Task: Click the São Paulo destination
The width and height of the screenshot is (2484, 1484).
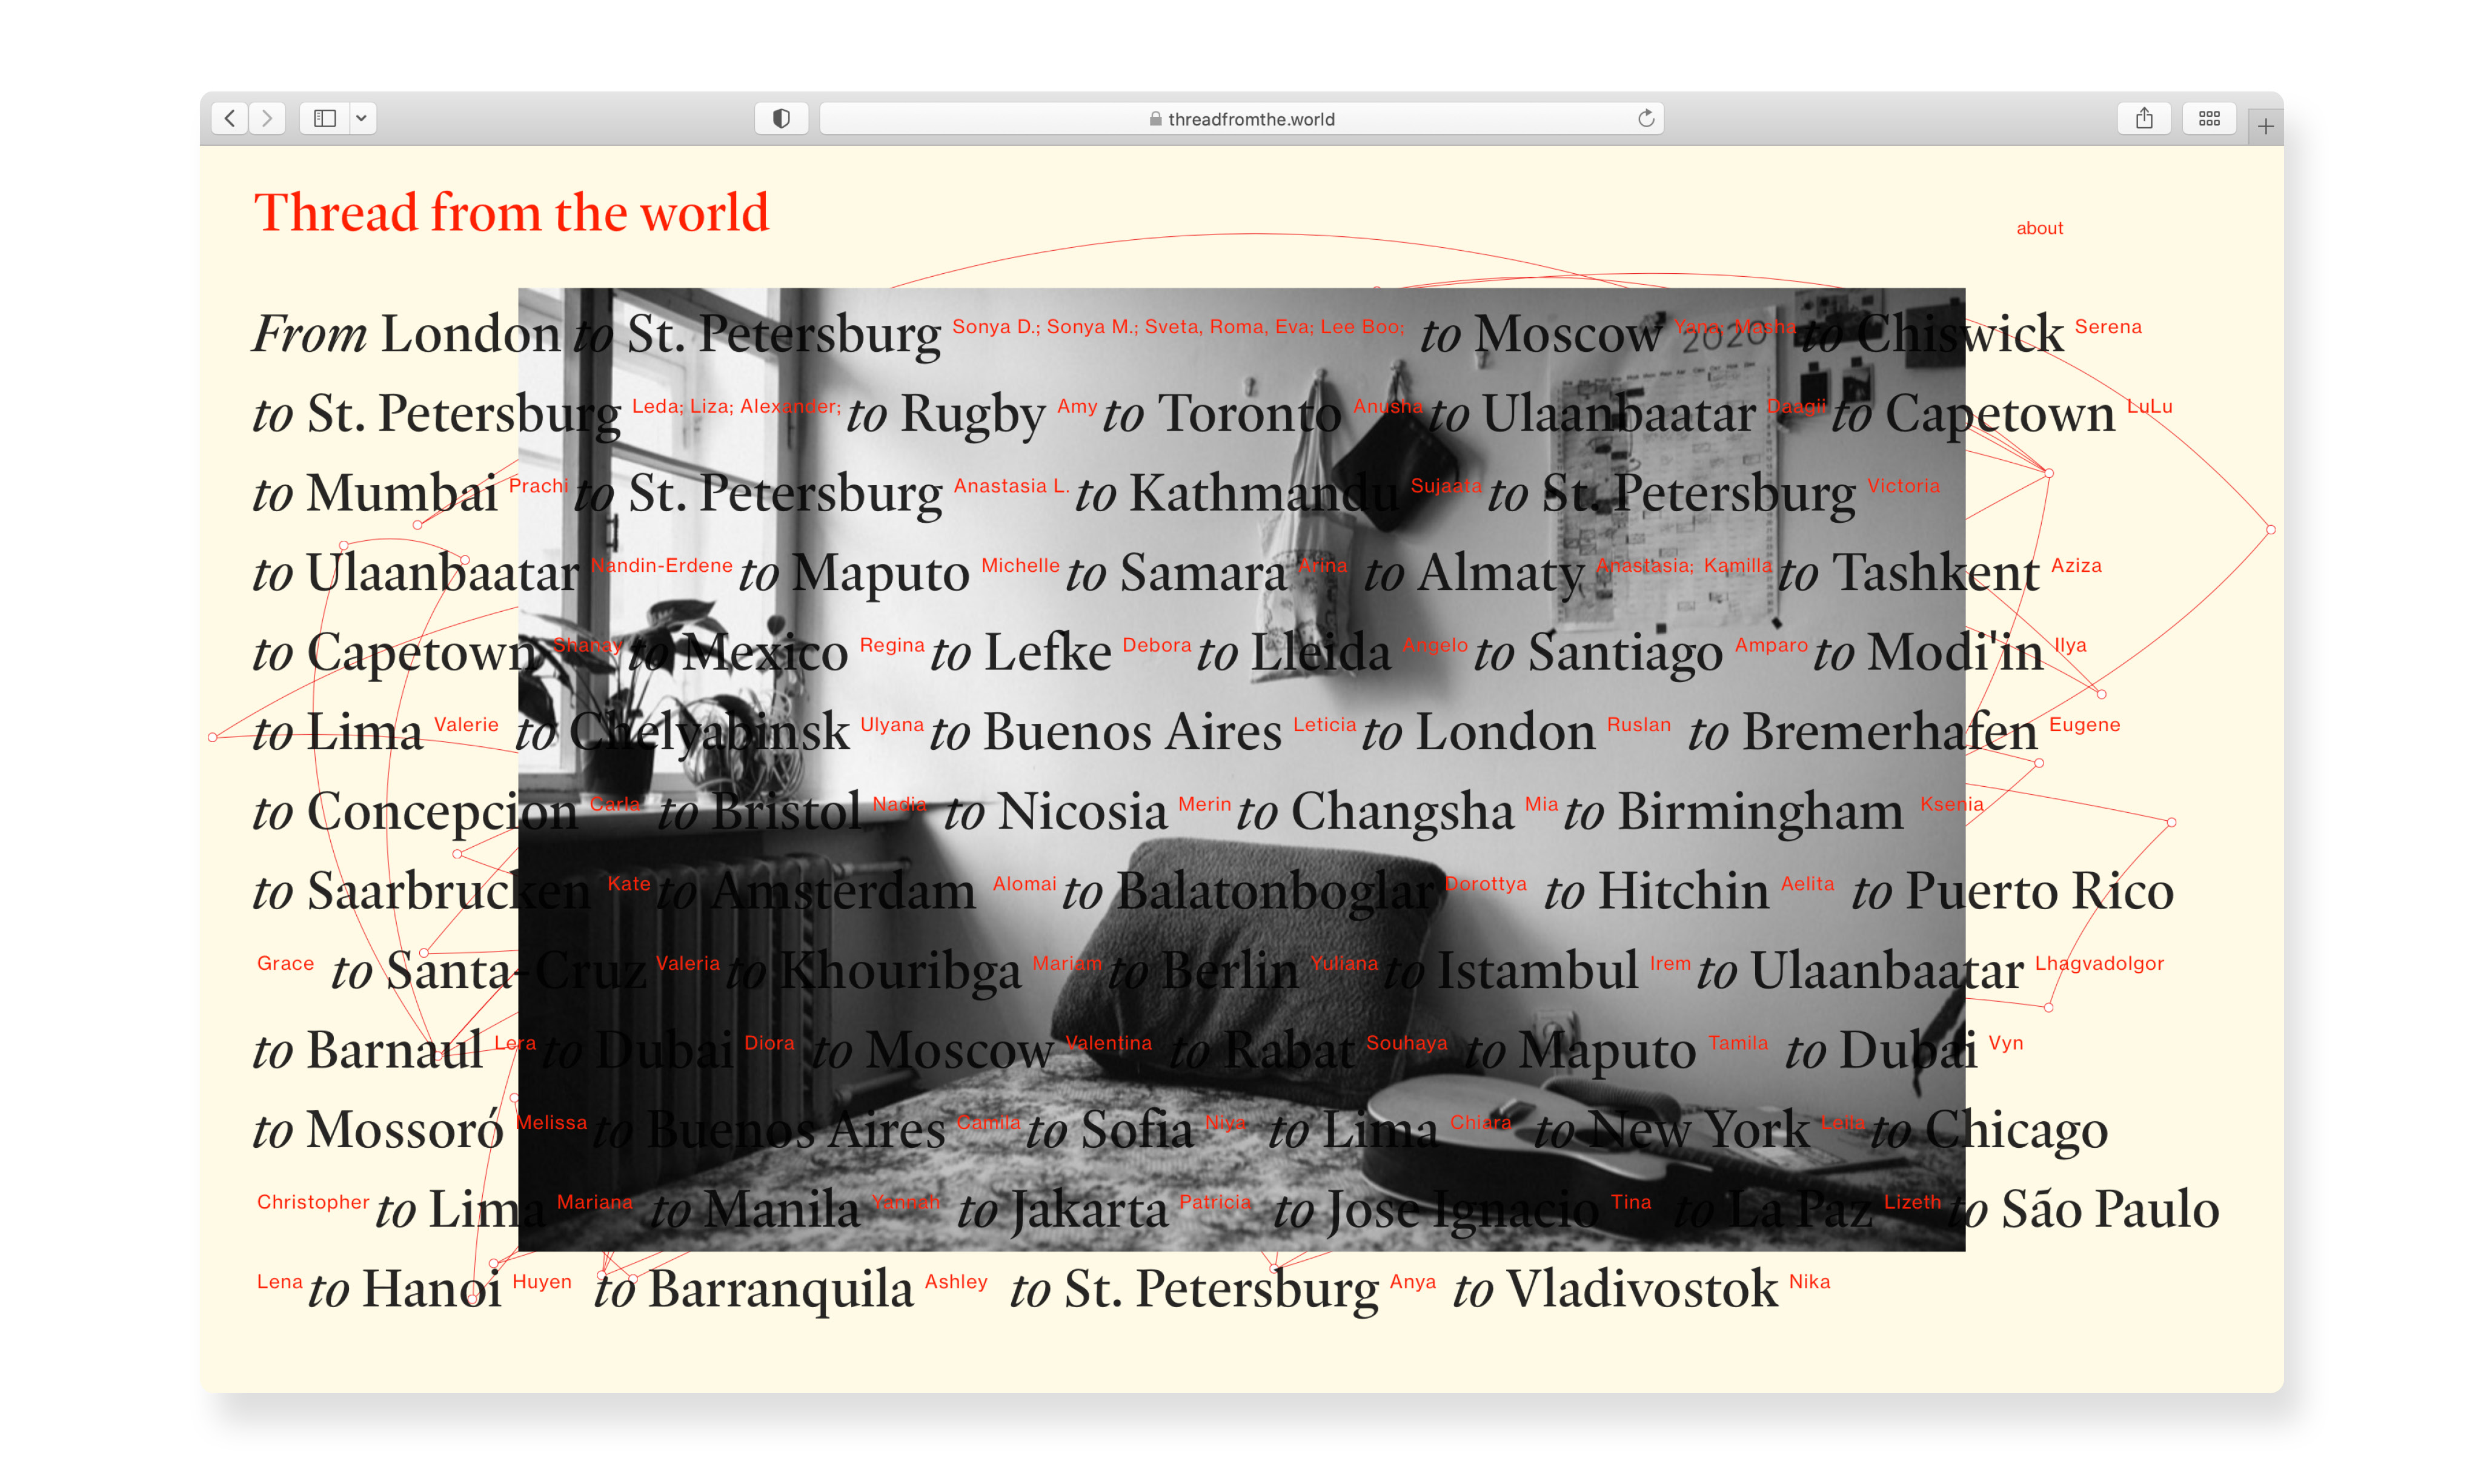Action: [x=2110, y=1209]
